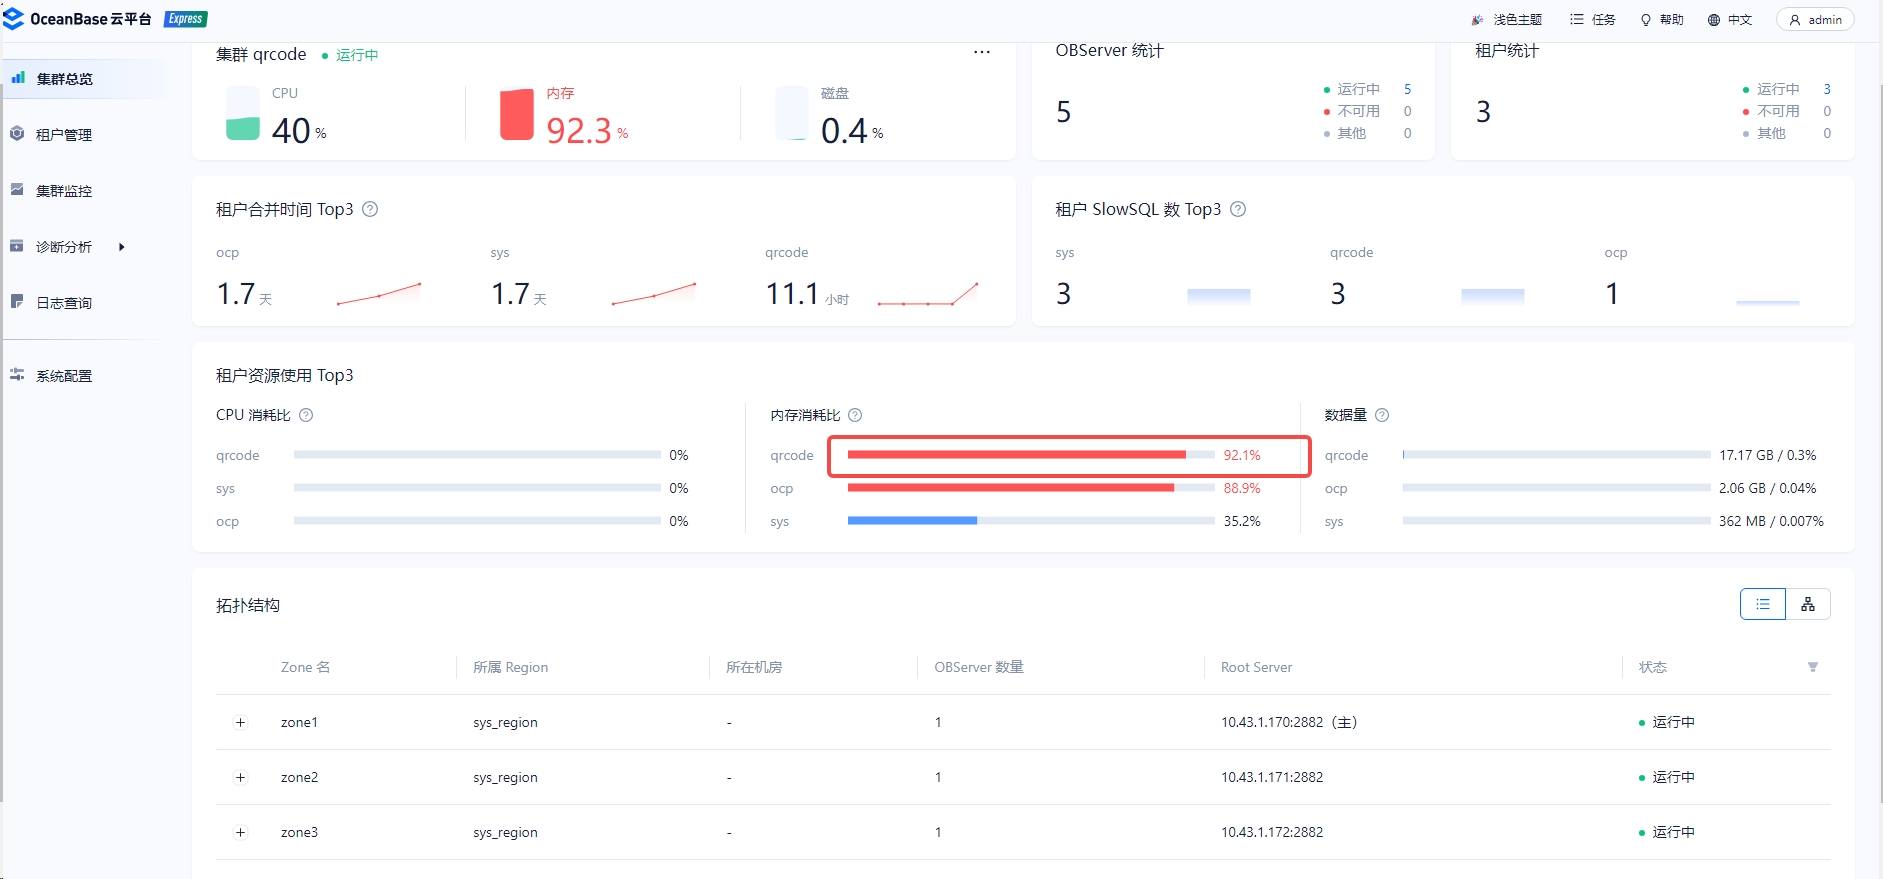Expand the zone2 row

pos(240,777)
